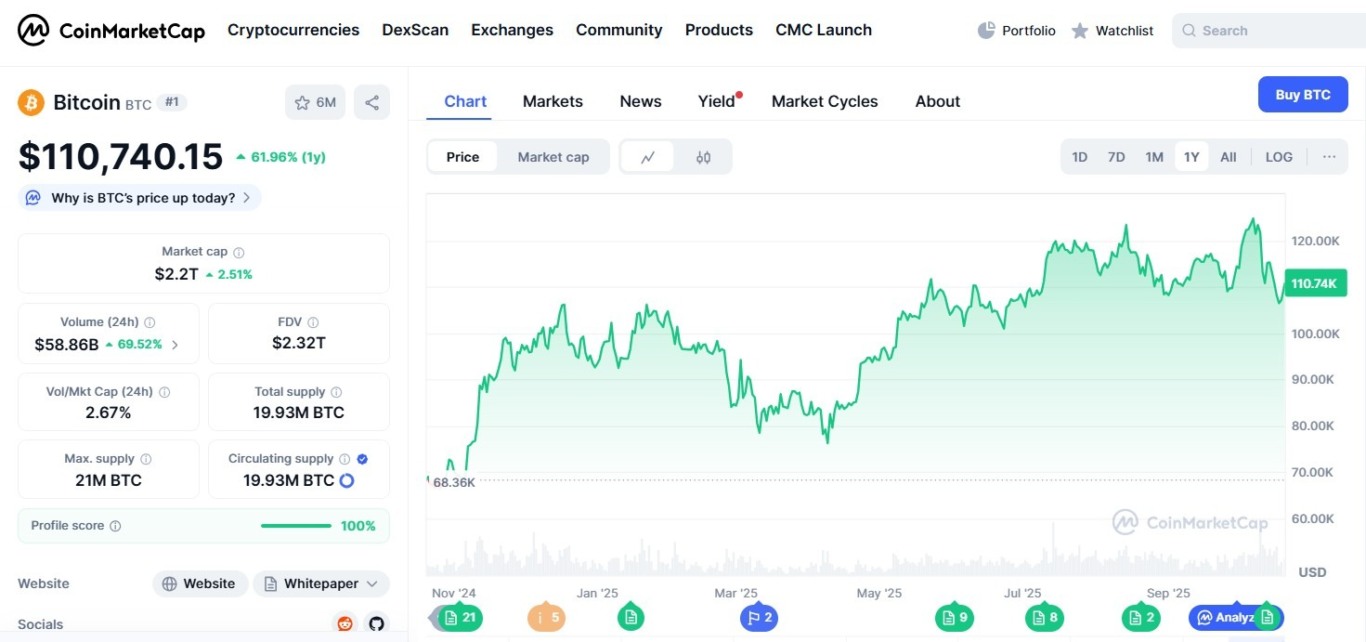The height and width of the screenshot is (642, 1366).
Task: Click the Profile score progress bar
Action: click(x=296, y=526)
